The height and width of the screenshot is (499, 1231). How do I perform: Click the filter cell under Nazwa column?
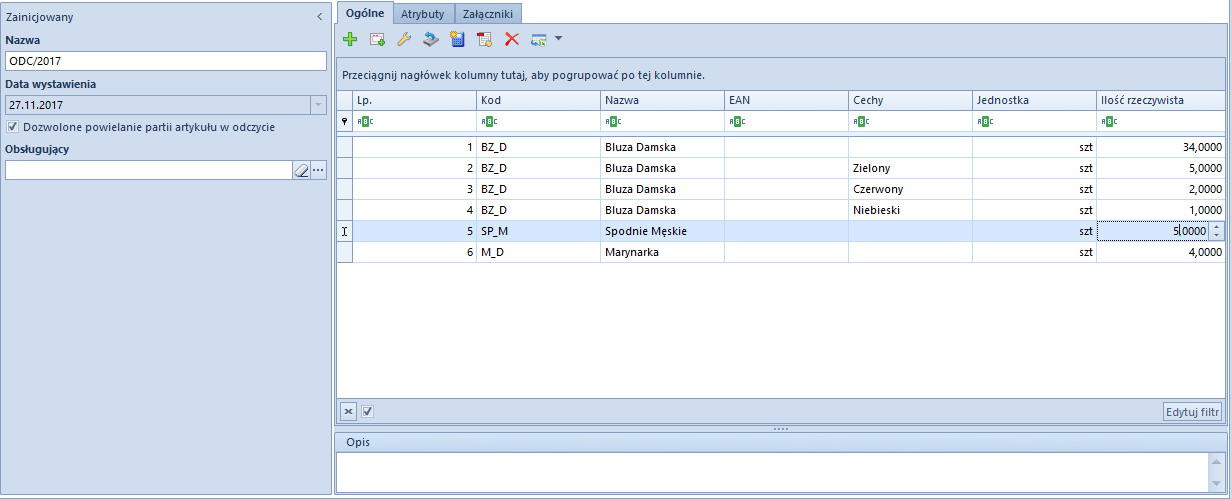(x=662, y=121)
